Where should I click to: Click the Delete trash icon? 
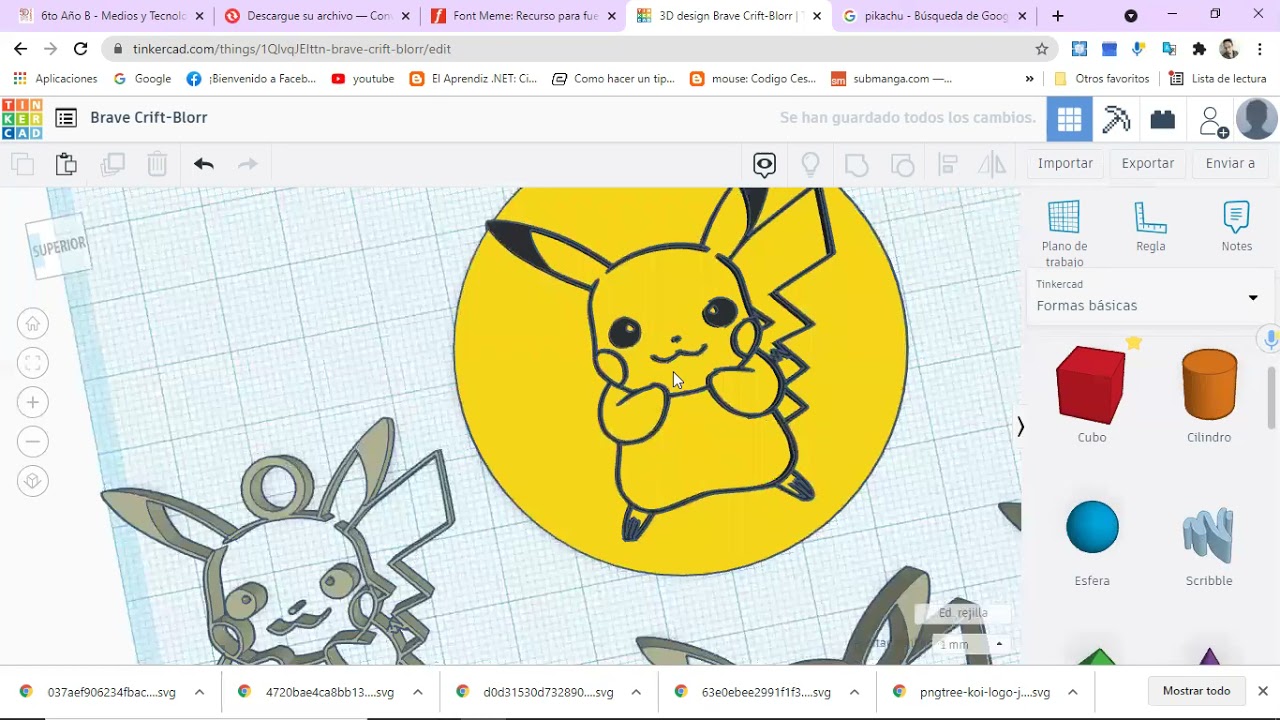pyautogui.click(x=157, y=164)
